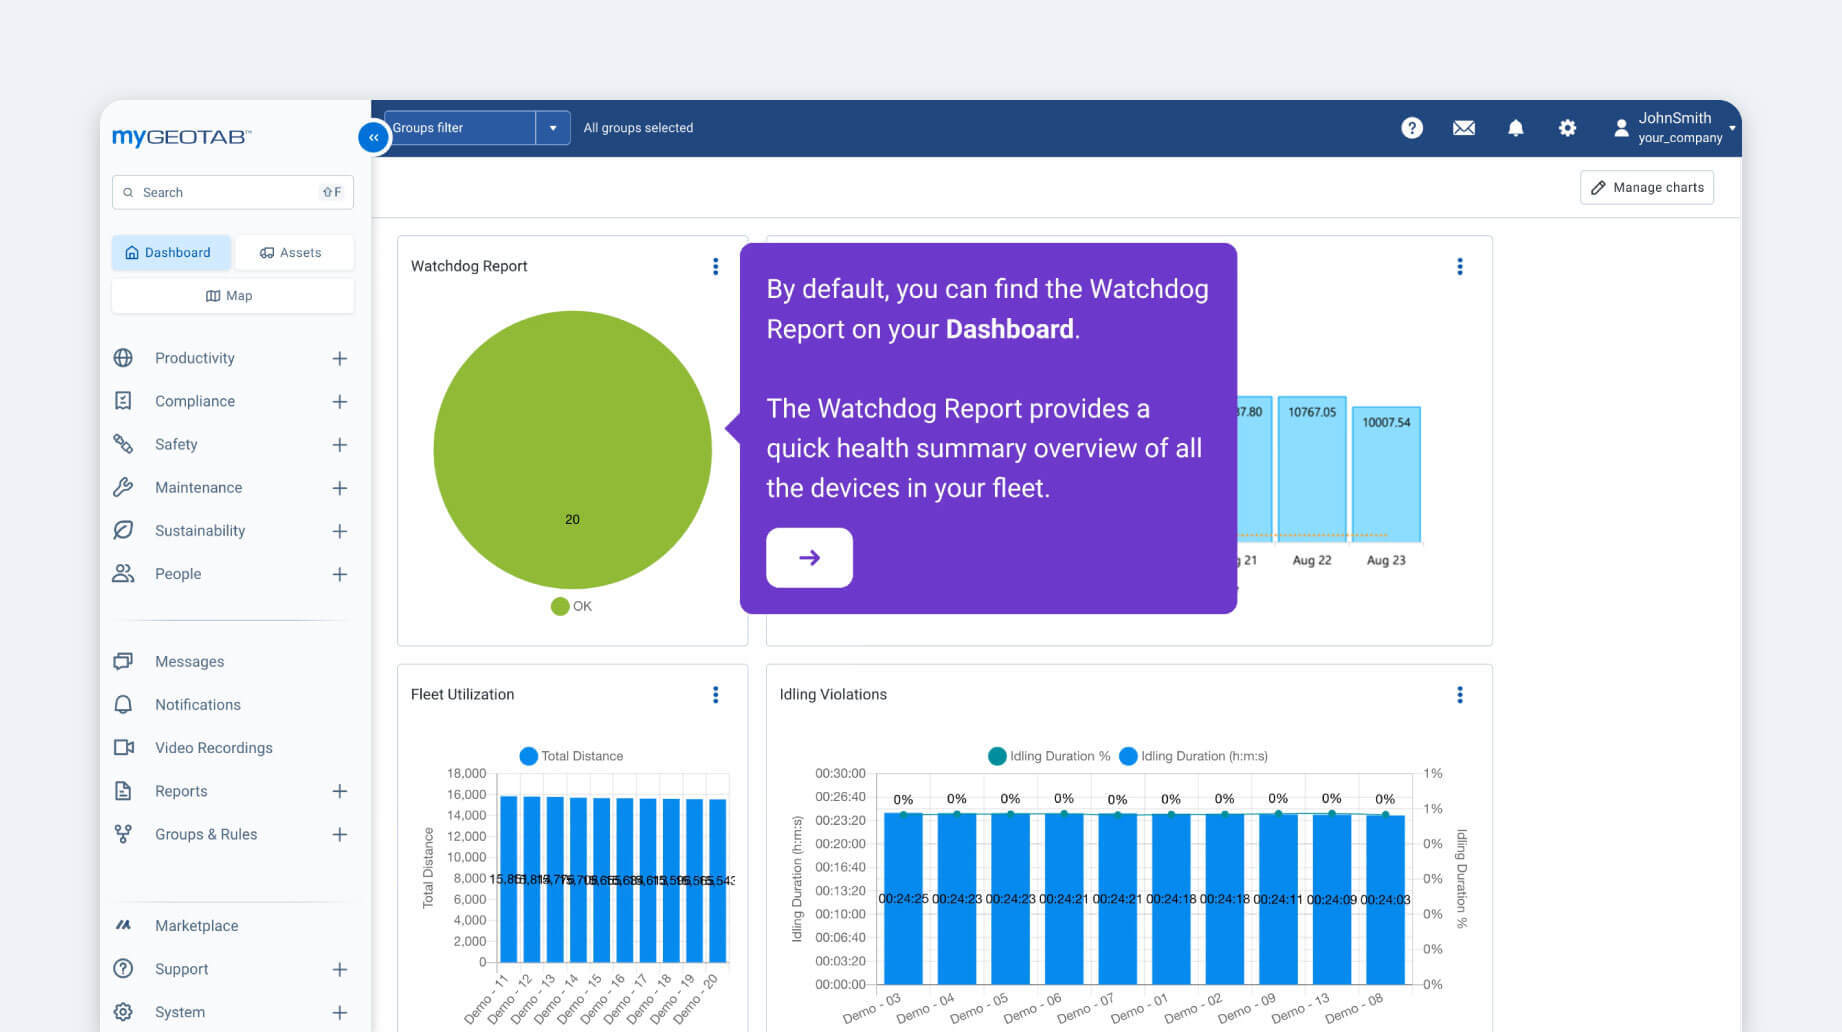
Task: Click the next arrow in the purple tooltip
Action: (x=809, y=557)
